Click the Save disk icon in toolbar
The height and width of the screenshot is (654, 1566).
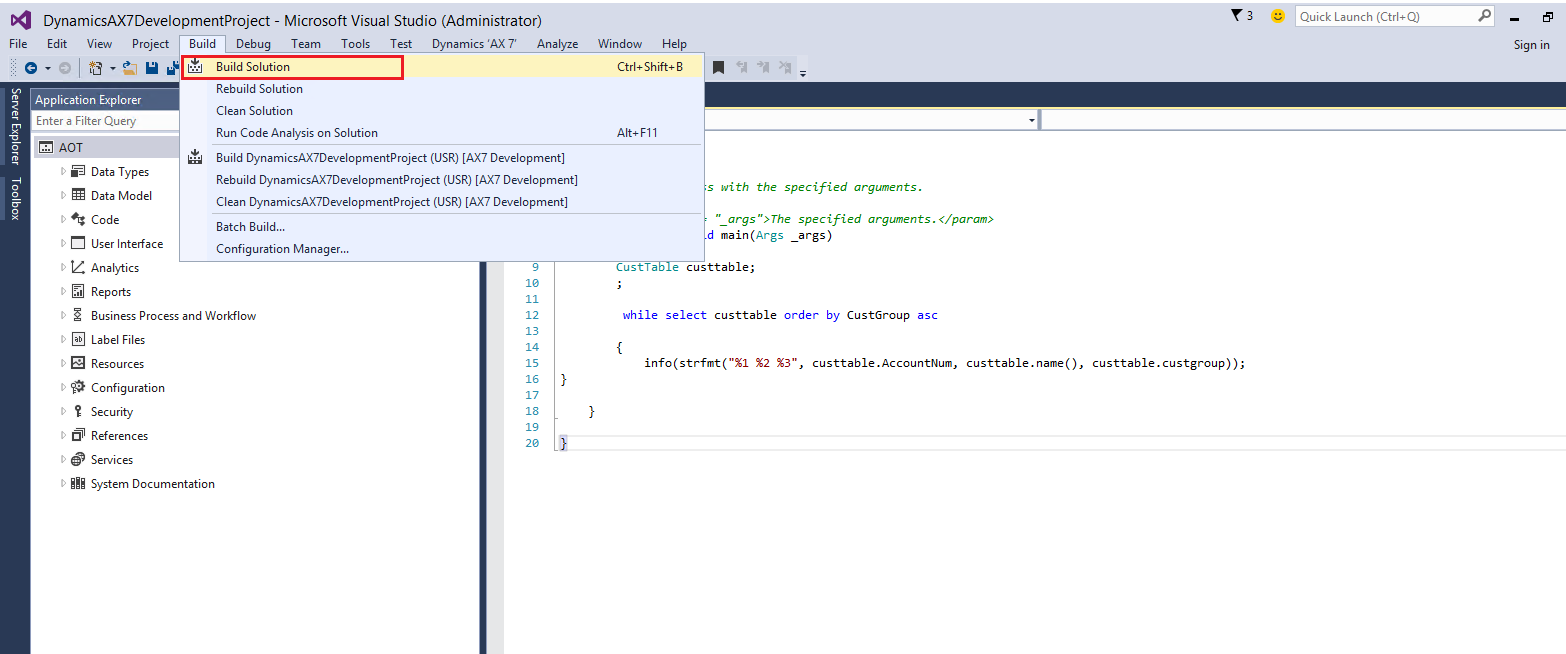(152, 68)
